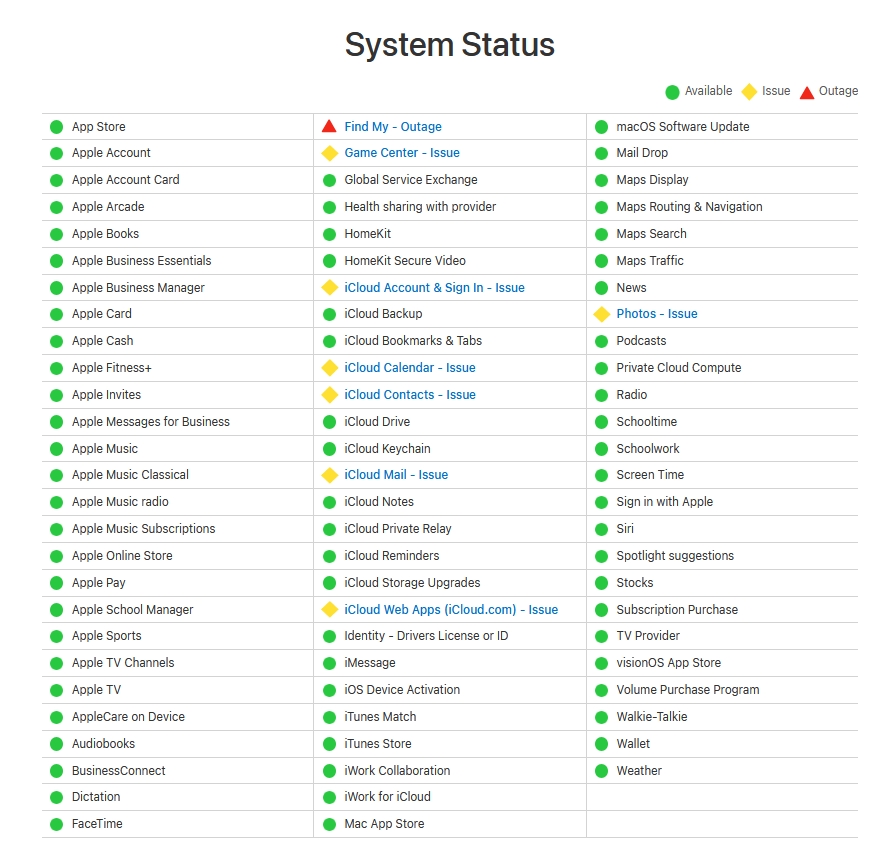
Task: Click the Apple Music Classical entry
Action: [130, 475]
